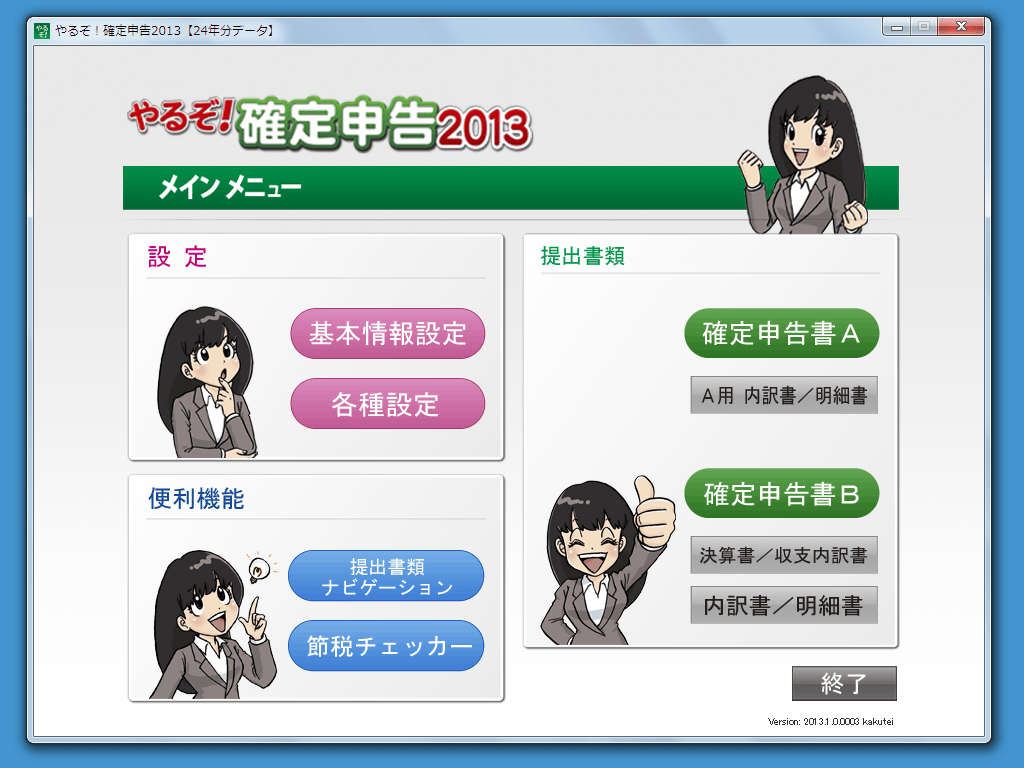
Task: Open 基本情報設定 basic info settings
Action: (x=387, y=334)
